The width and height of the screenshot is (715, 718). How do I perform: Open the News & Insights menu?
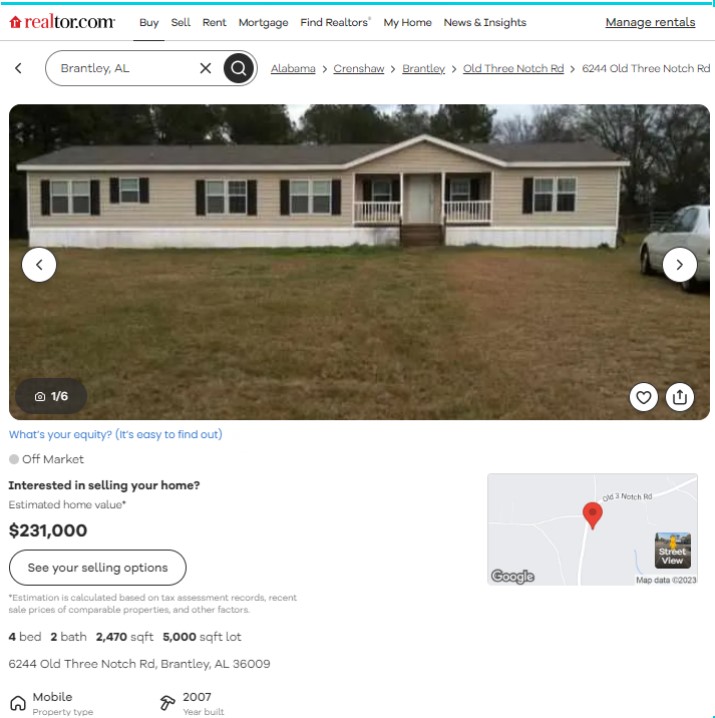(485, 22)
